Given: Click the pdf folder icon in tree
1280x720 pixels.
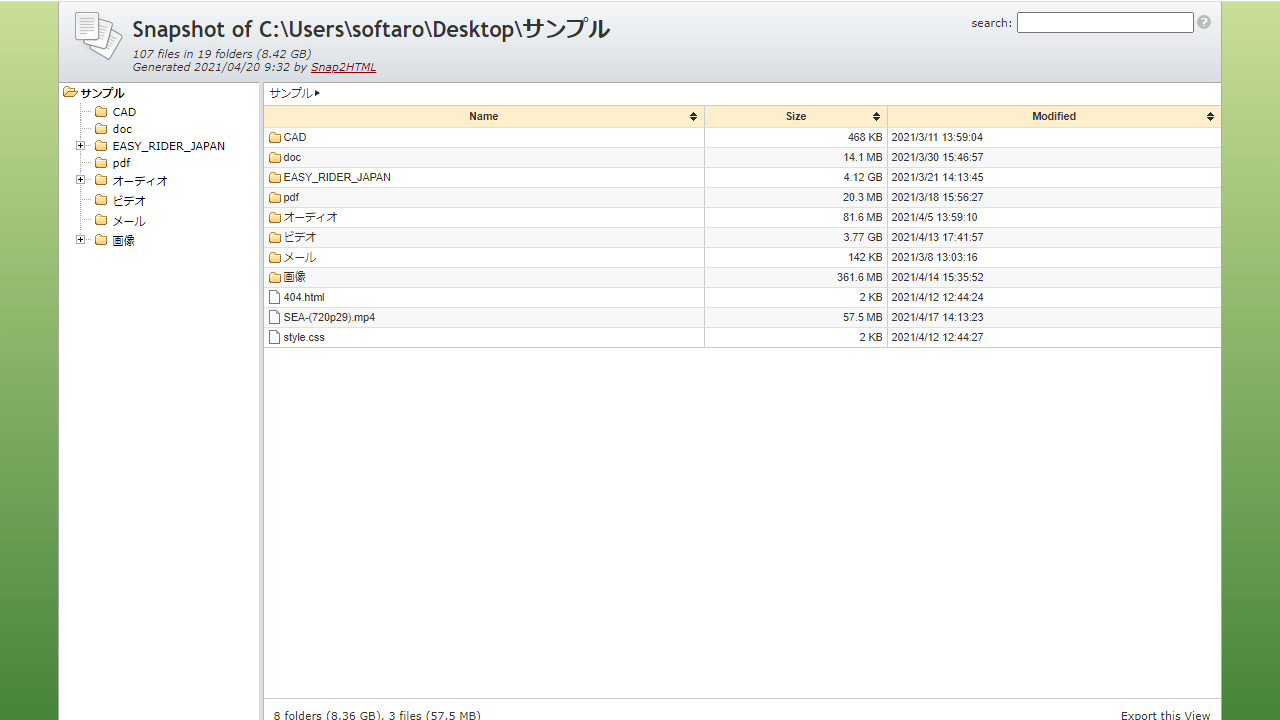Looking at the screenshot, I should tap(101, 163).
